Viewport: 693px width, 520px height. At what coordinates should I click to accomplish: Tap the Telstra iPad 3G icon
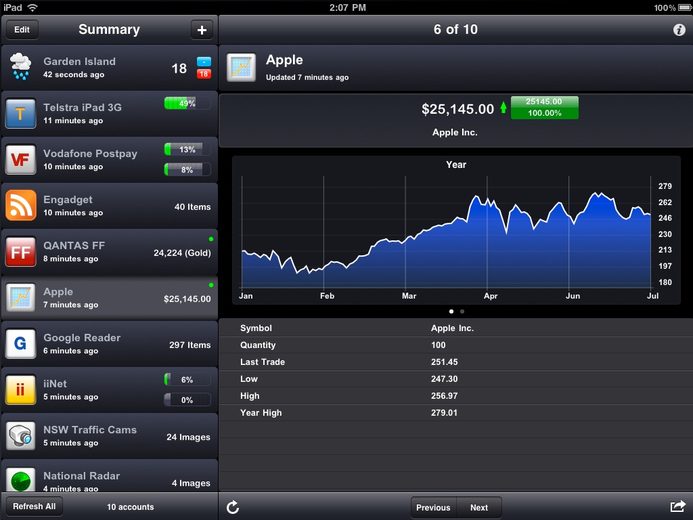[20, 114]
